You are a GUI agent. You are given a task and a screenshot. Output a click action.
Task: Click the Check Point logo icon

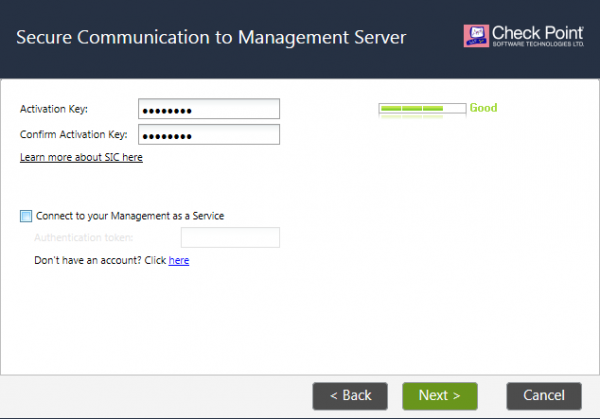[x=476, y=37]
